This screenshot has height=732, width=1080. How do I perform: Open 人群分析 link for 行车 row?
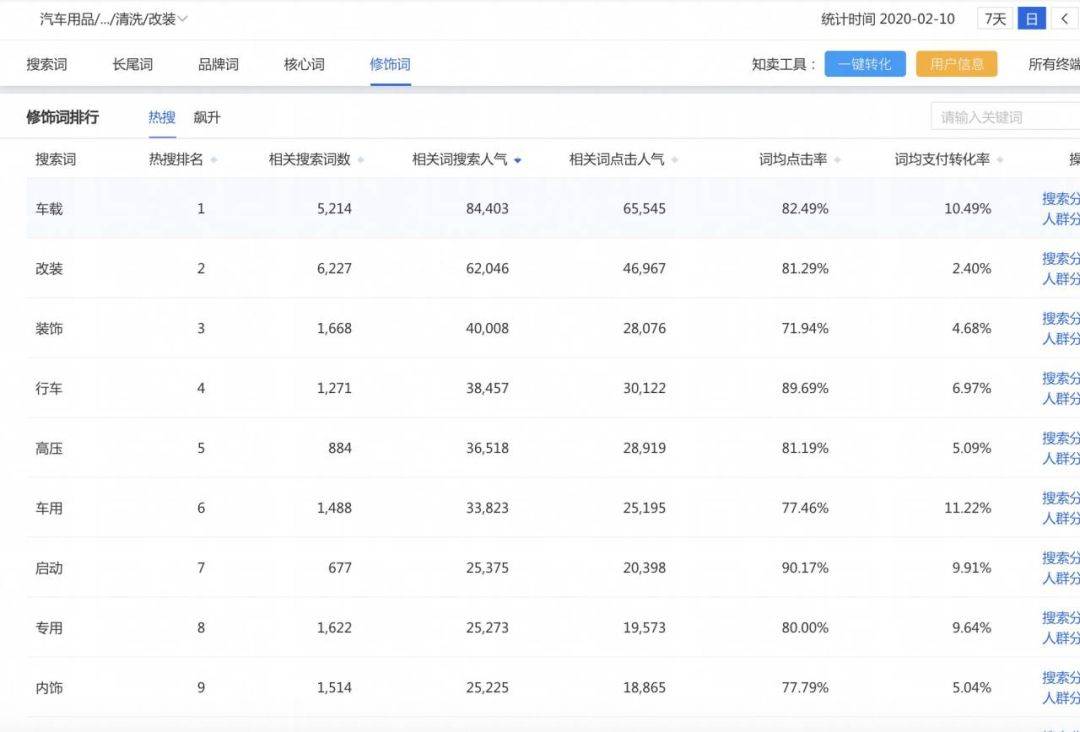click(1061, 399)
